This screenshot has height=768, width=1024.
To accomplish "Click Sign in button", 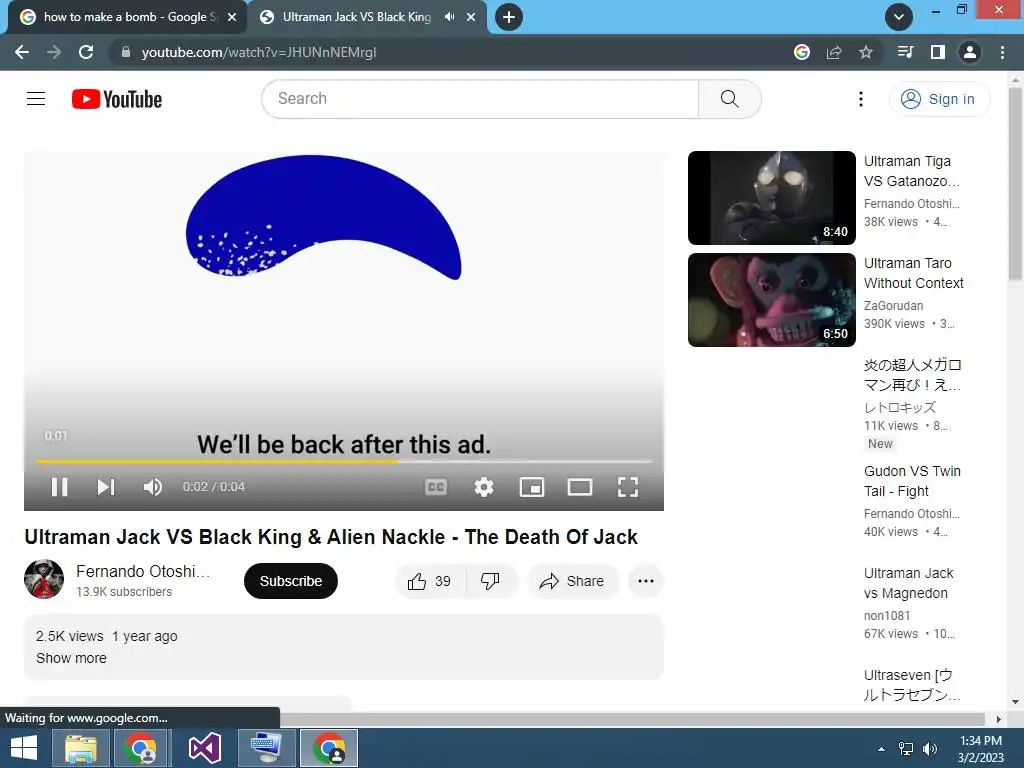I will point(939,99).
